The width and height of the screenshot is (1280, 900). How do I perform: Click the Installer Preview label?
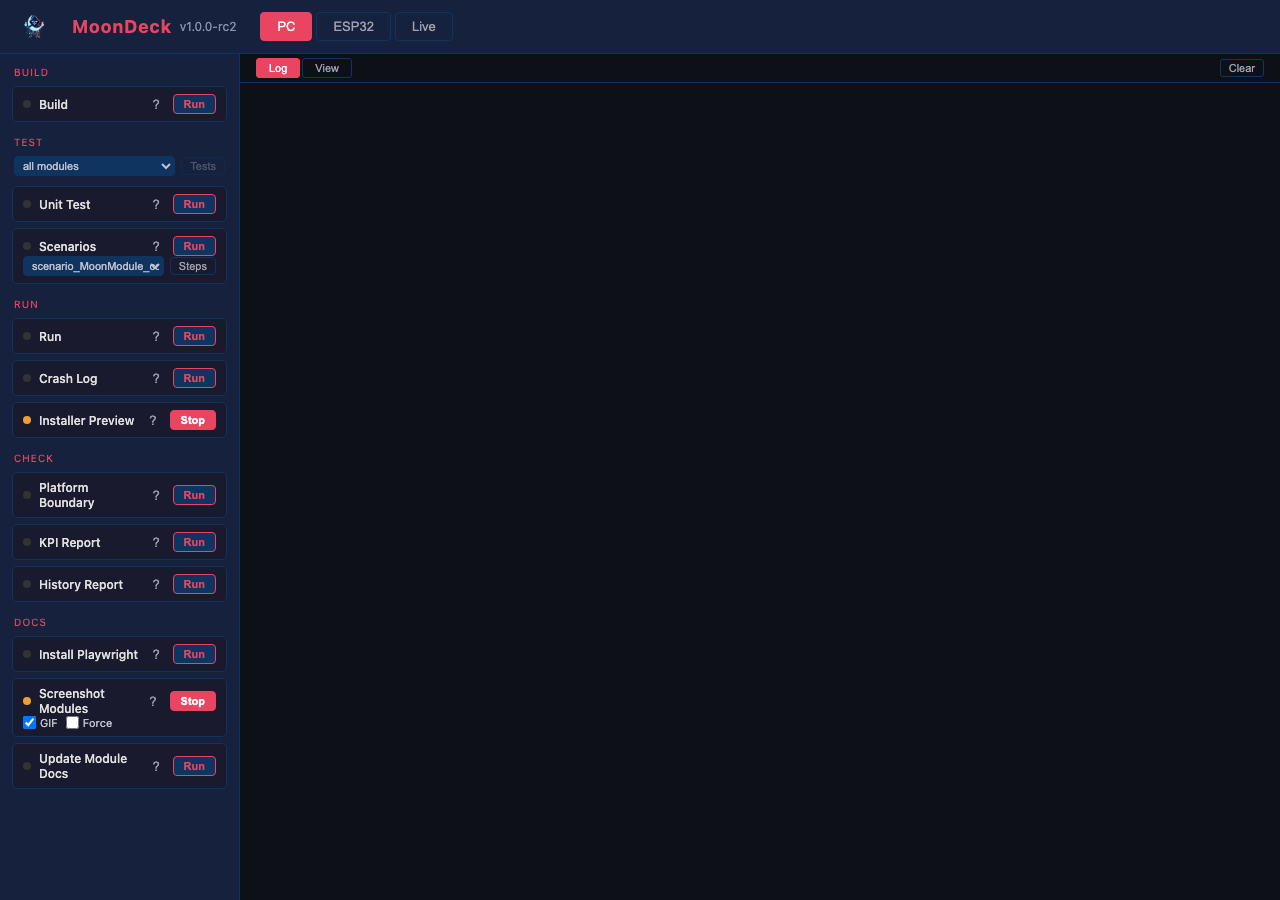tap(87, 421)
